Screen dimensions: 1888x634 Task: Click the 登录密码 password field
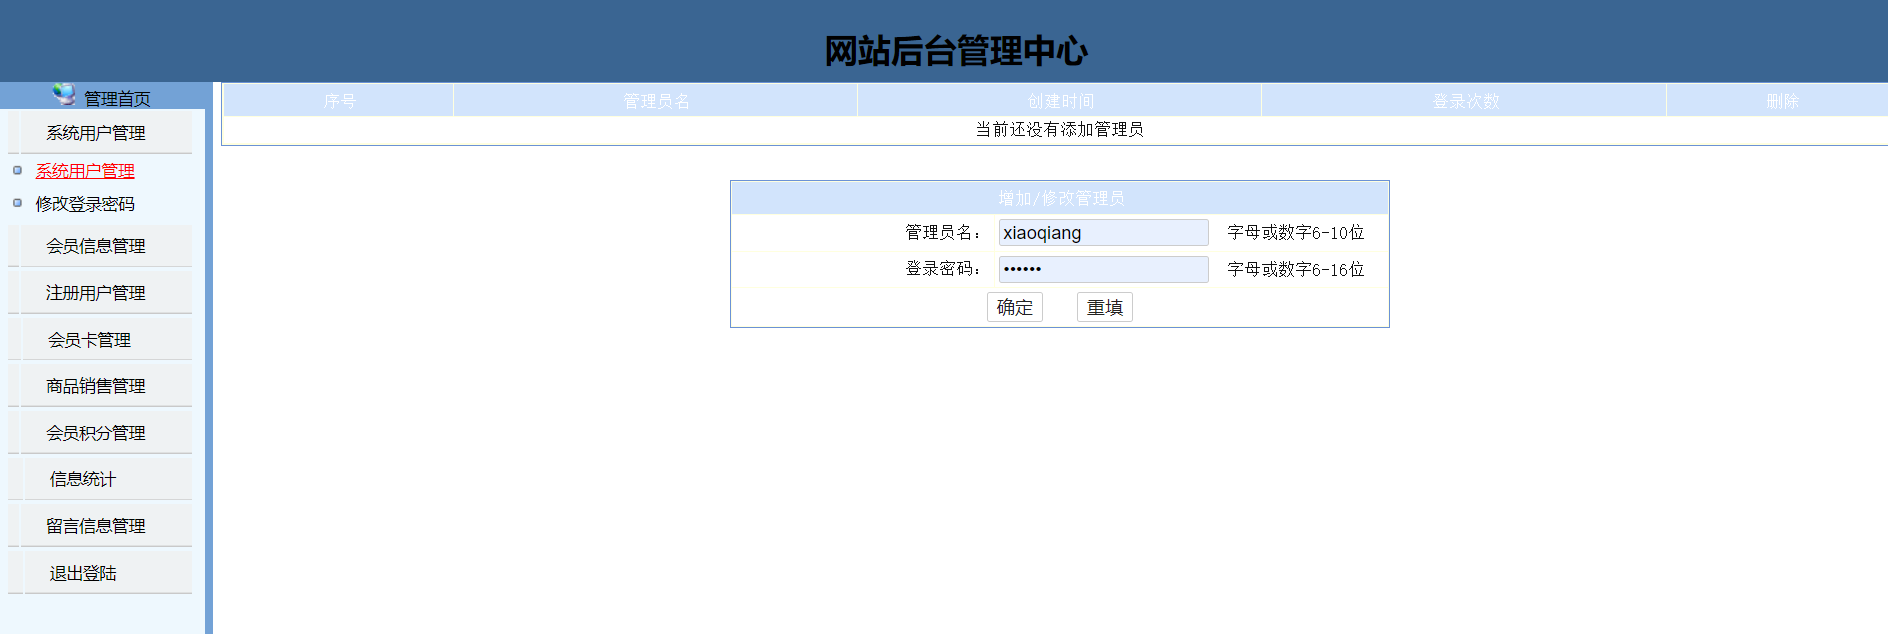pos(1103,269)
